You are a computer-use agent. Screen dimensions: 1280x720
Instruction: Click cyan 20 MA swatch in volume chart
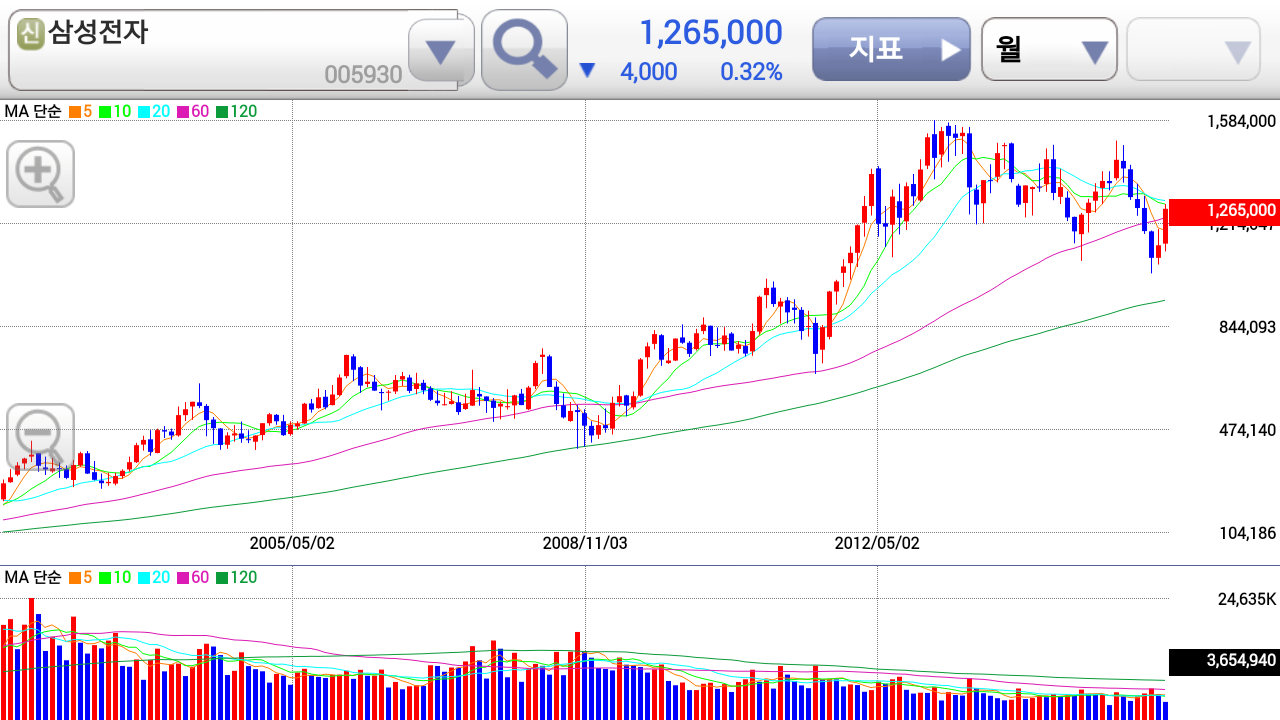point(144,578)
